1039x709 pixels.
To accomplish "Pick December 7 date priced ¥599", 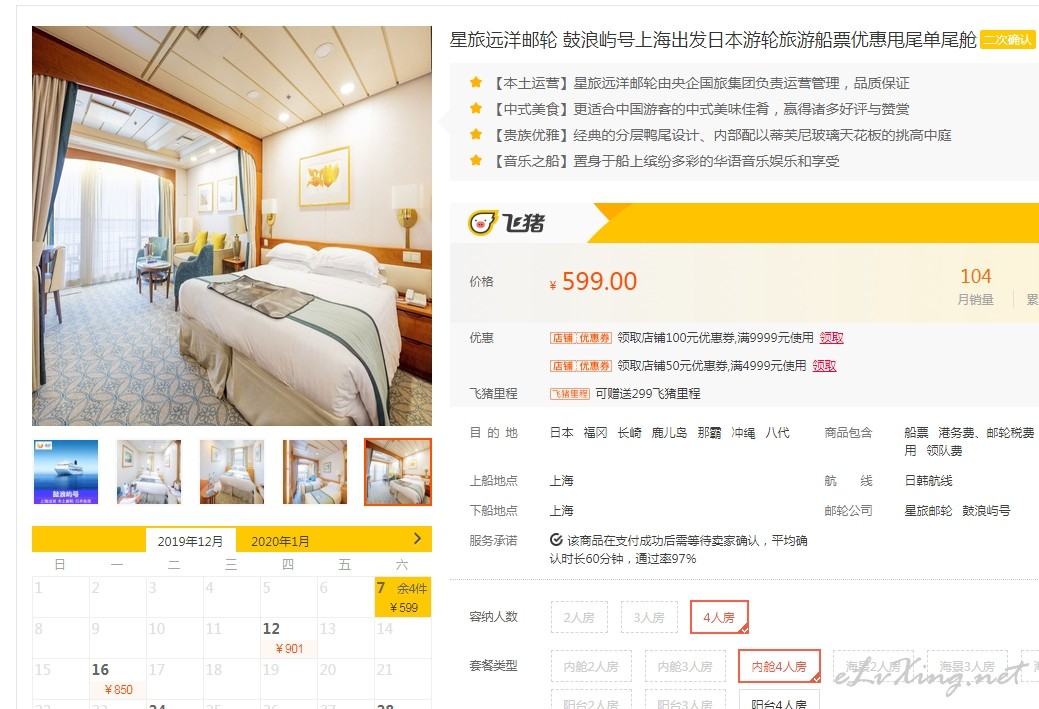I will (x=403, y=597).
